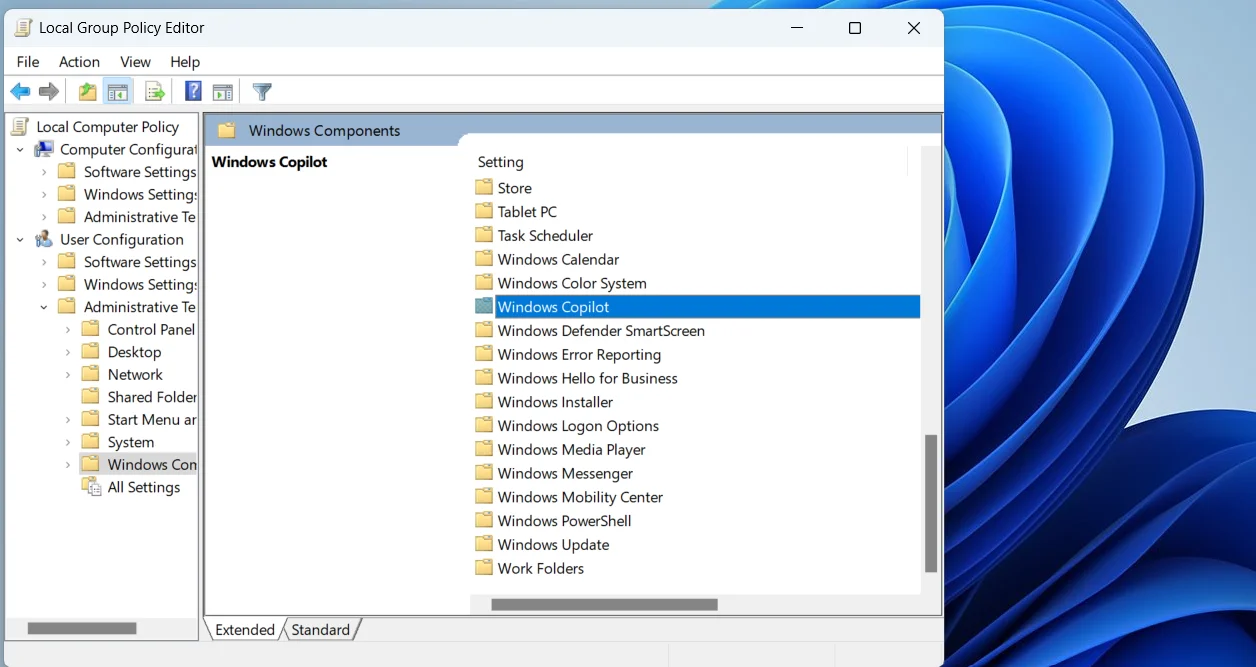
Task: Click the Up one level folder icon
Action: click(x=88, y=92)
